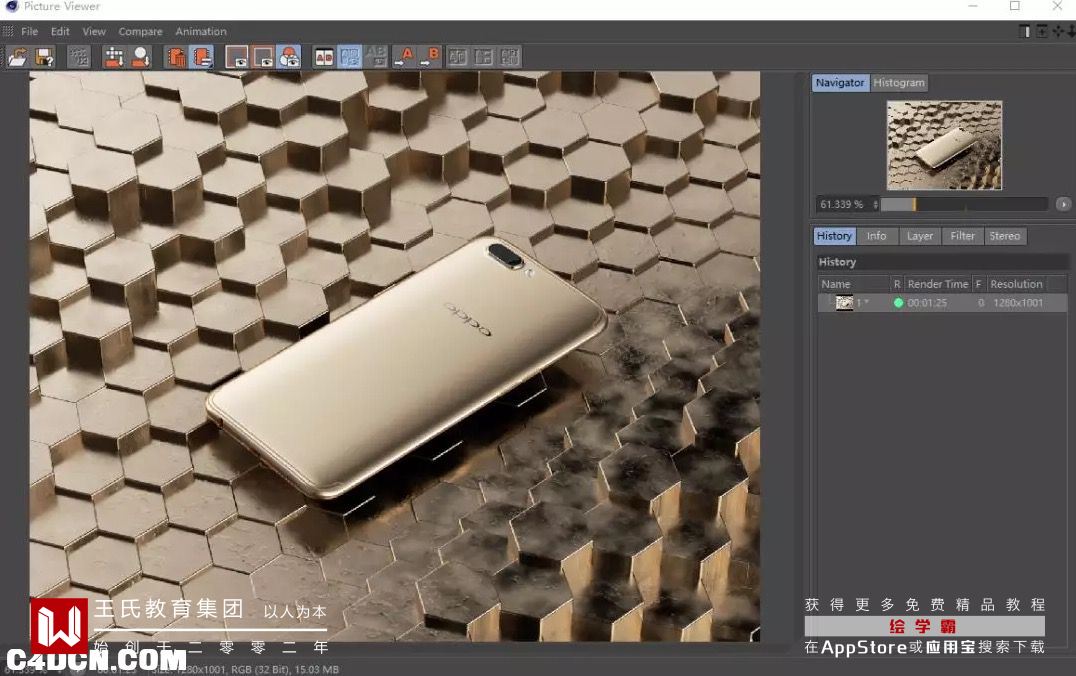Switch to the Stereo tab
This screenshot has height=676, width=1076.
[1005, 236]
